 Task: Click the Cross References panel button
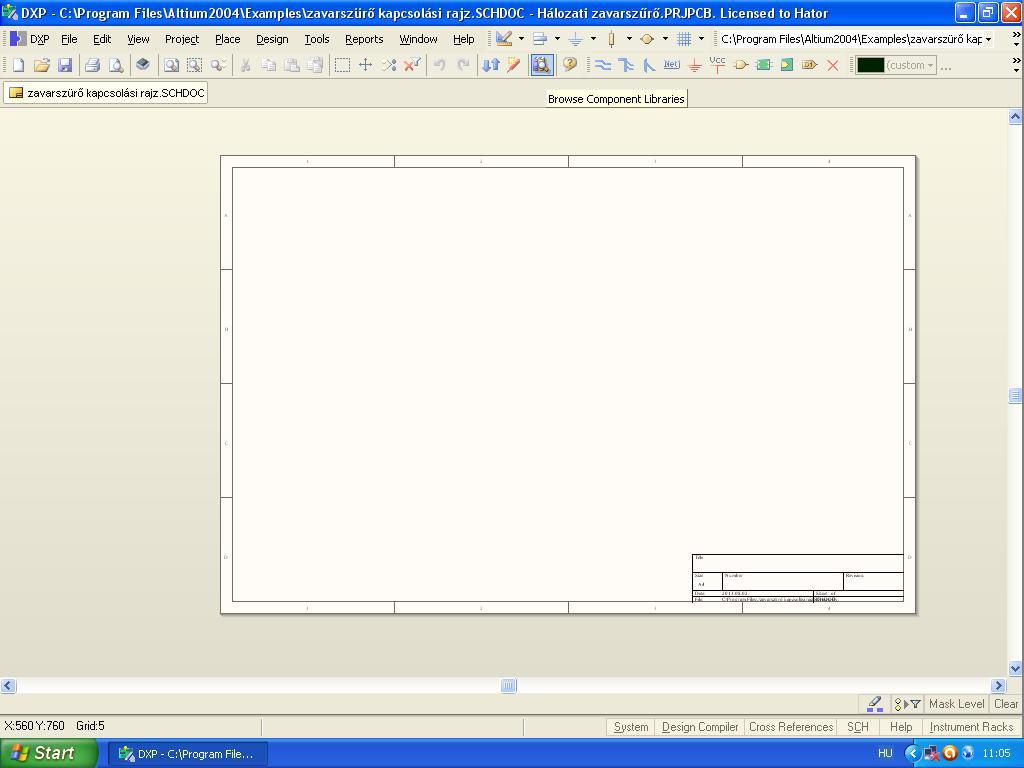[x=791, y=727]
